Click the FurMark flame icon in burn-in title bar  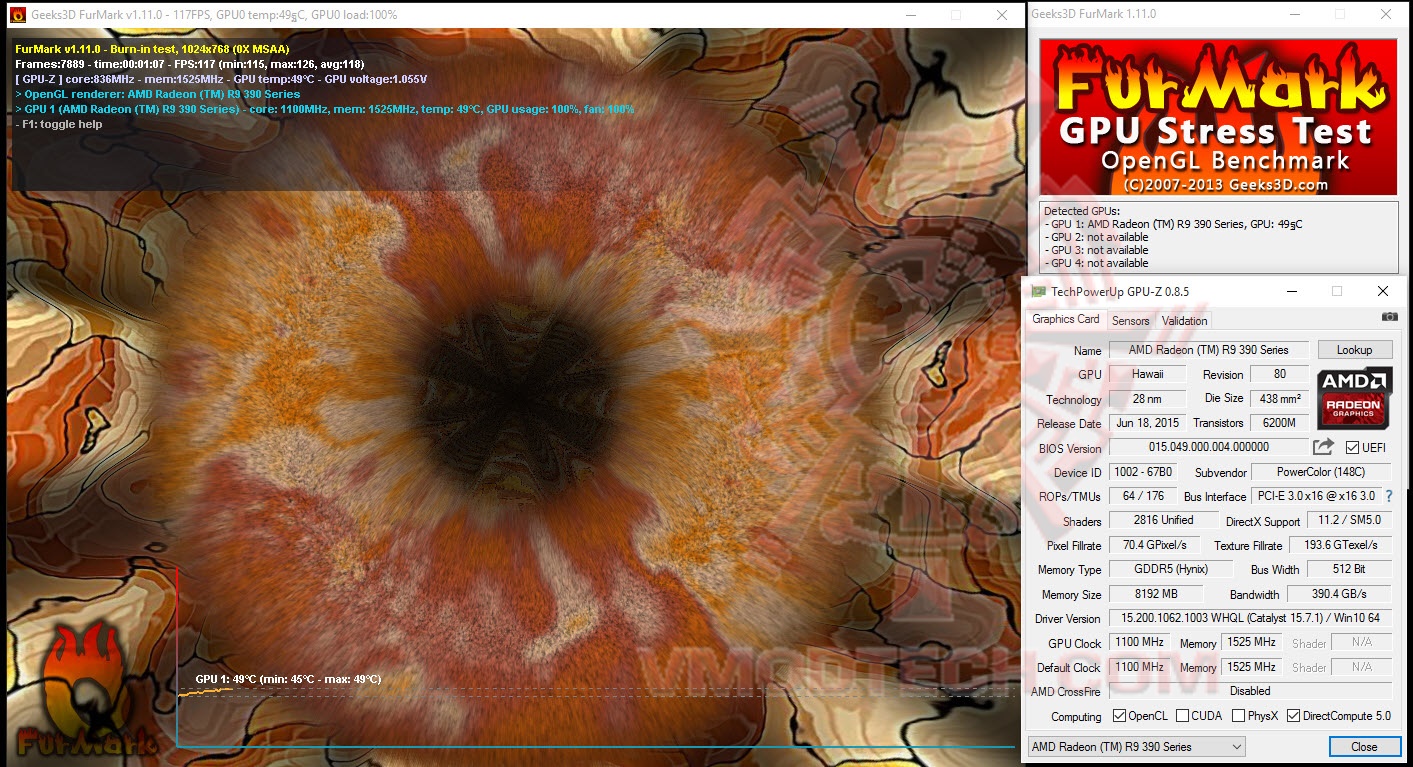[17, 15]
